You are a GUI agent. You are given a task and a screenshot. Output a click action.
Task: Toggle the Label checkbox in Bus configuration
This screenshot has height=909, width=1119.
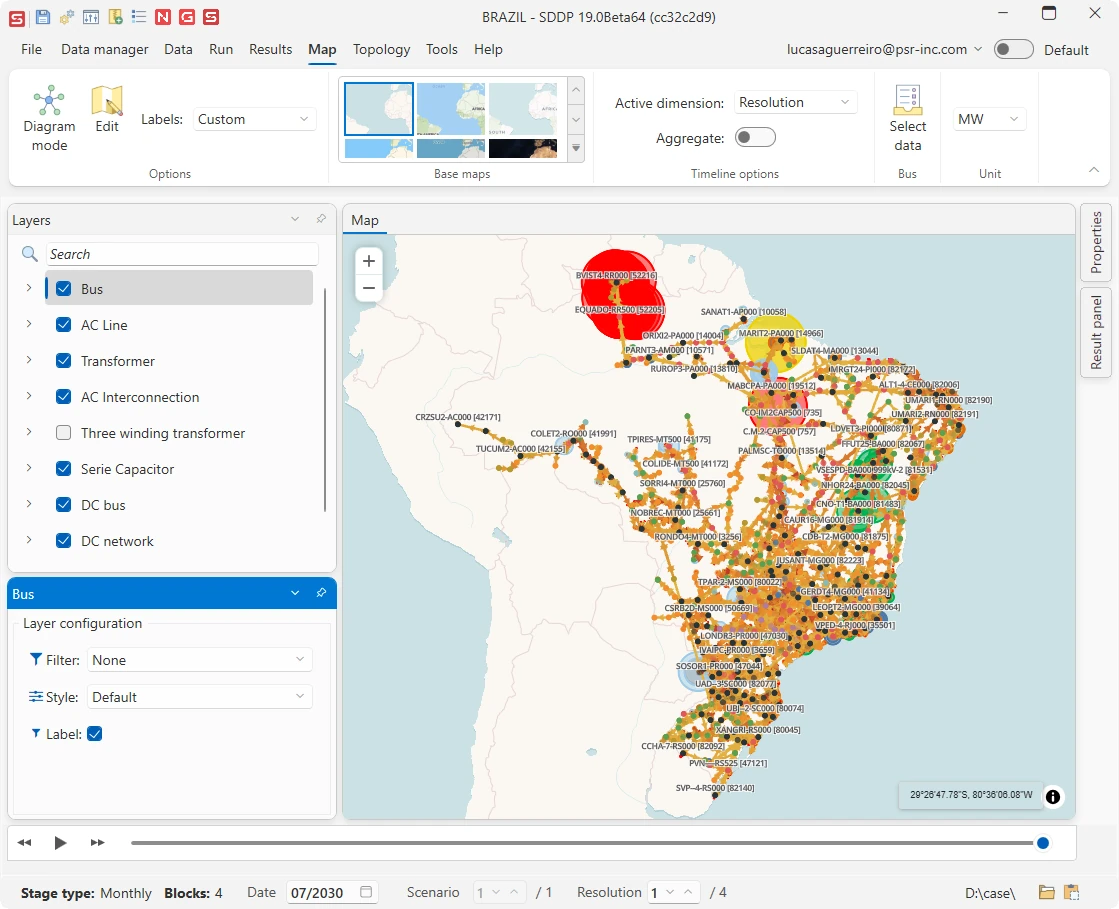pos(94,733)
